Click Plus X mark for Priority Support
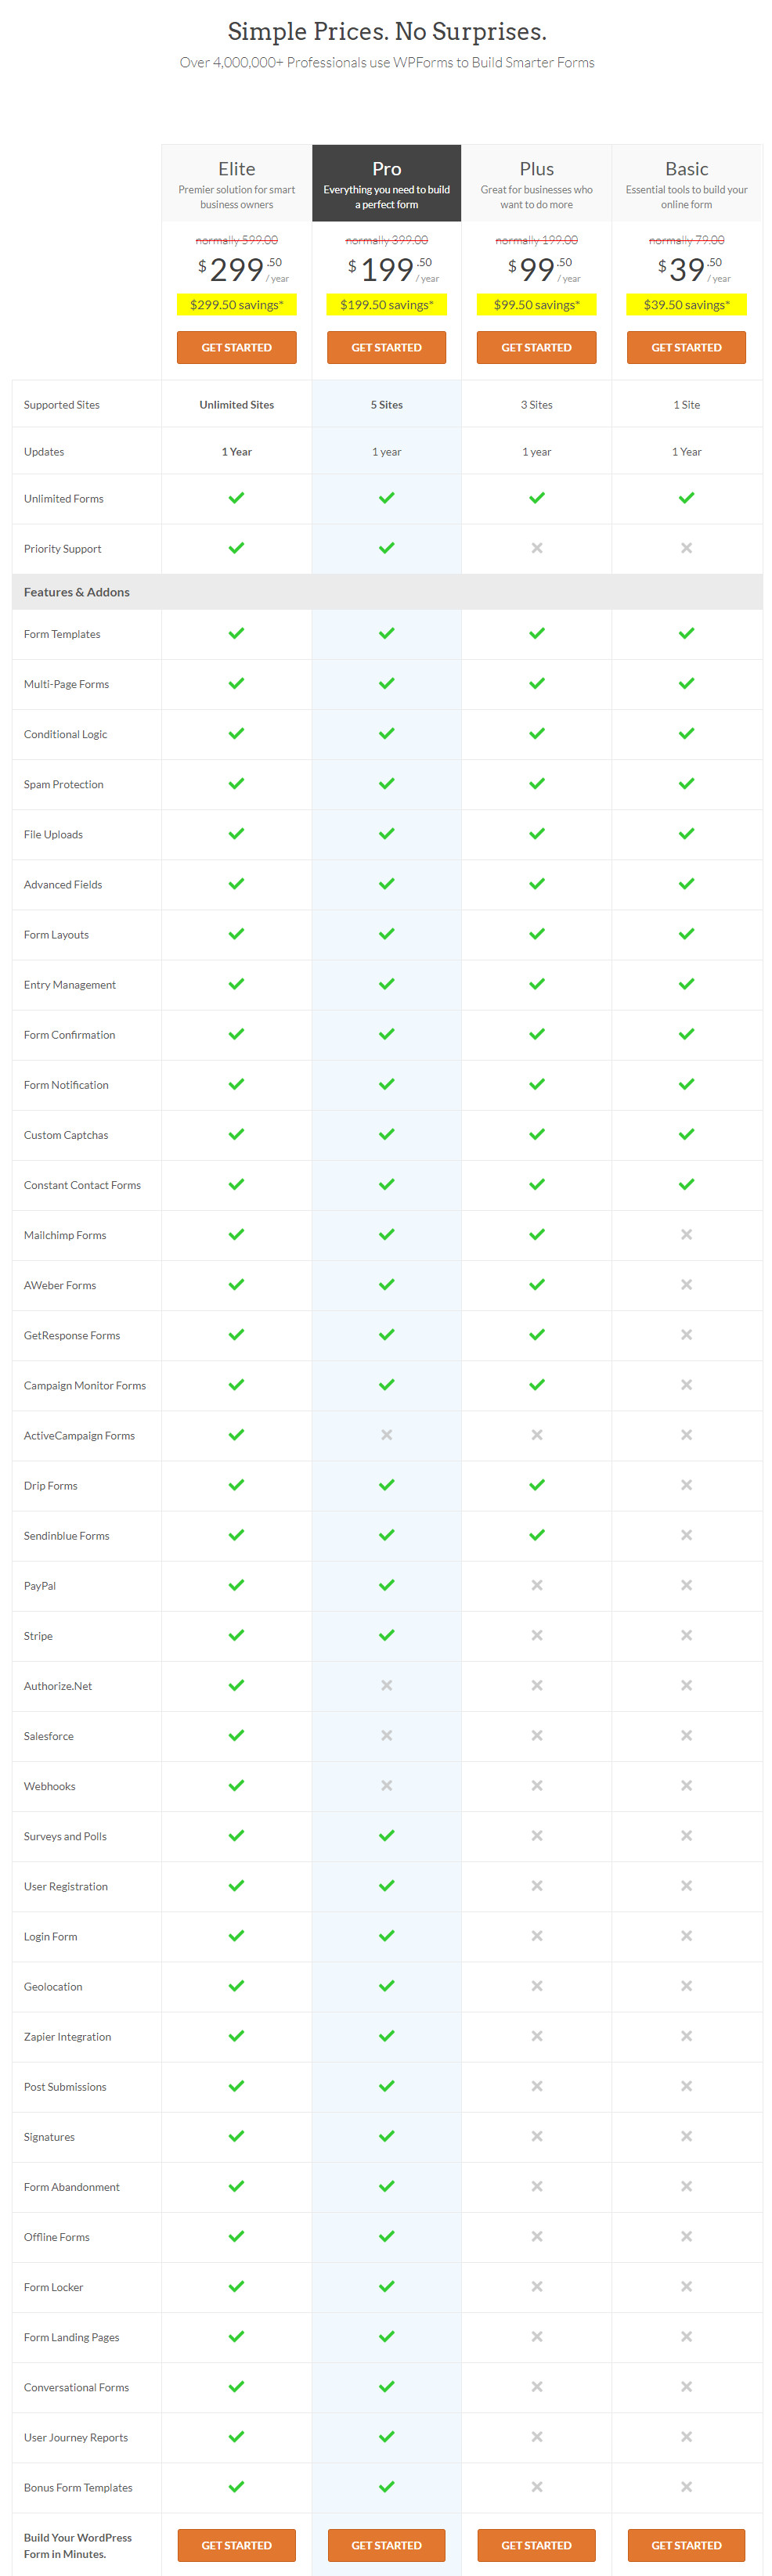 (x=537, y=548)
